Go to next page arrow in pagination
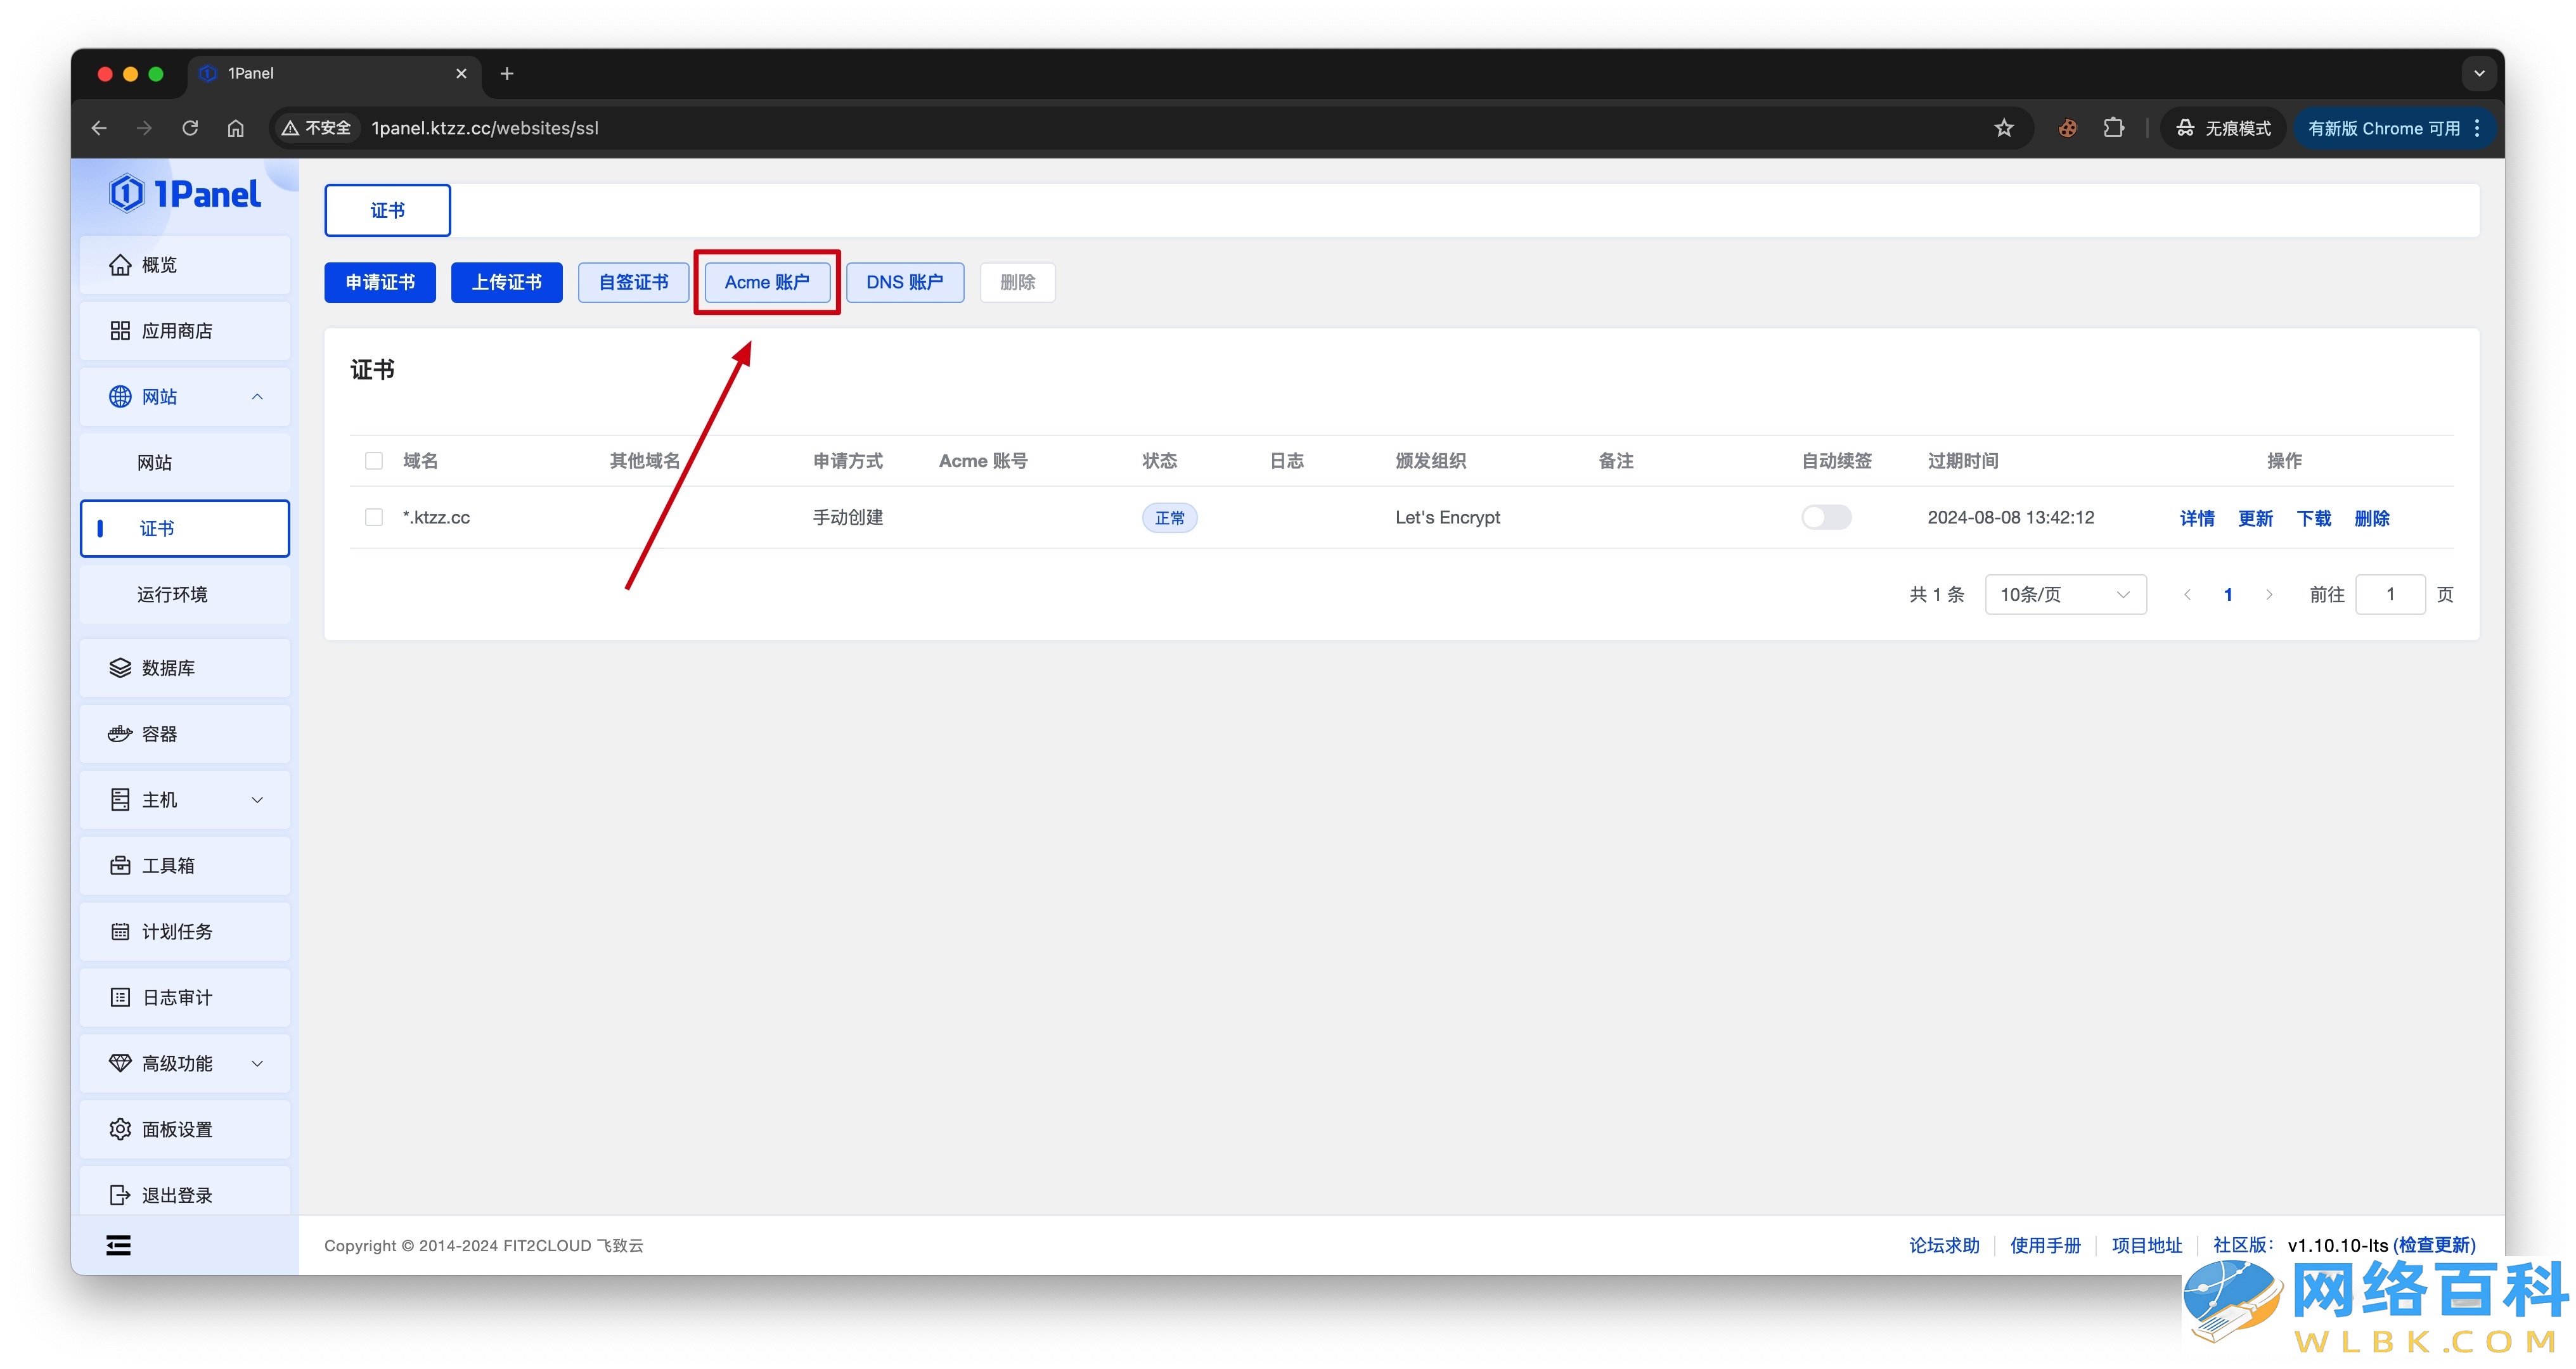 (x=2269, y=595)
